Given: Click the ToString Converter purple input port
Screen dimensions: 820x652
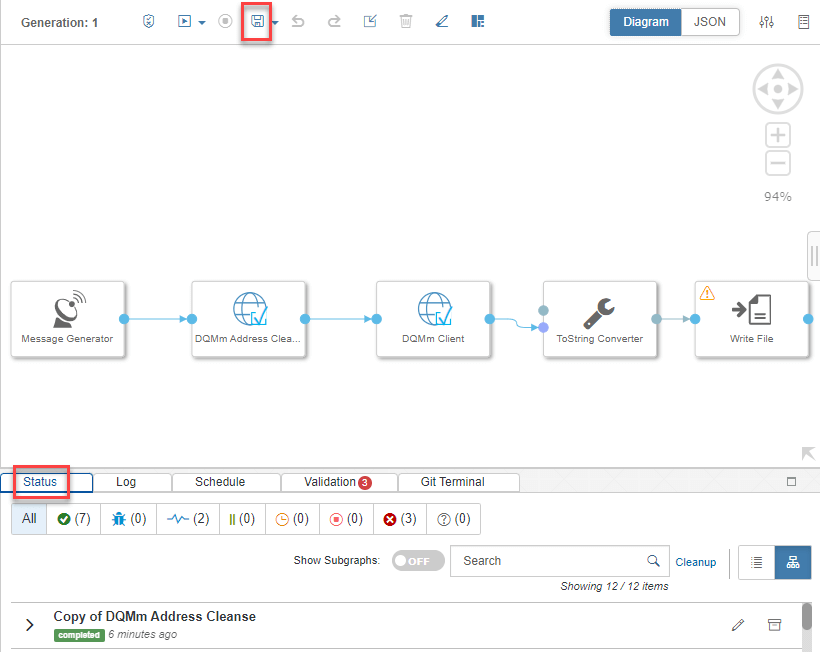Looking at the screenshot, I should coord(543,327).
